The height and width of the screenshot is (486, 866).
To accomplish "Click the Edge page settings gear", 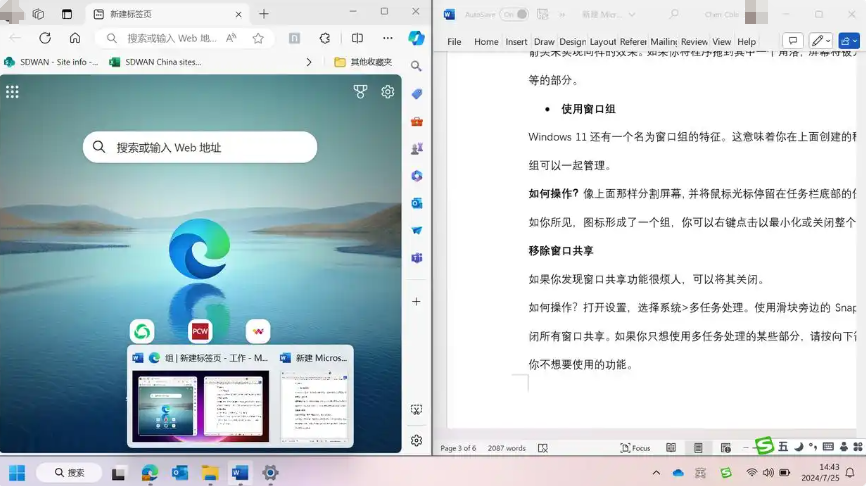I will click(388, 92).
